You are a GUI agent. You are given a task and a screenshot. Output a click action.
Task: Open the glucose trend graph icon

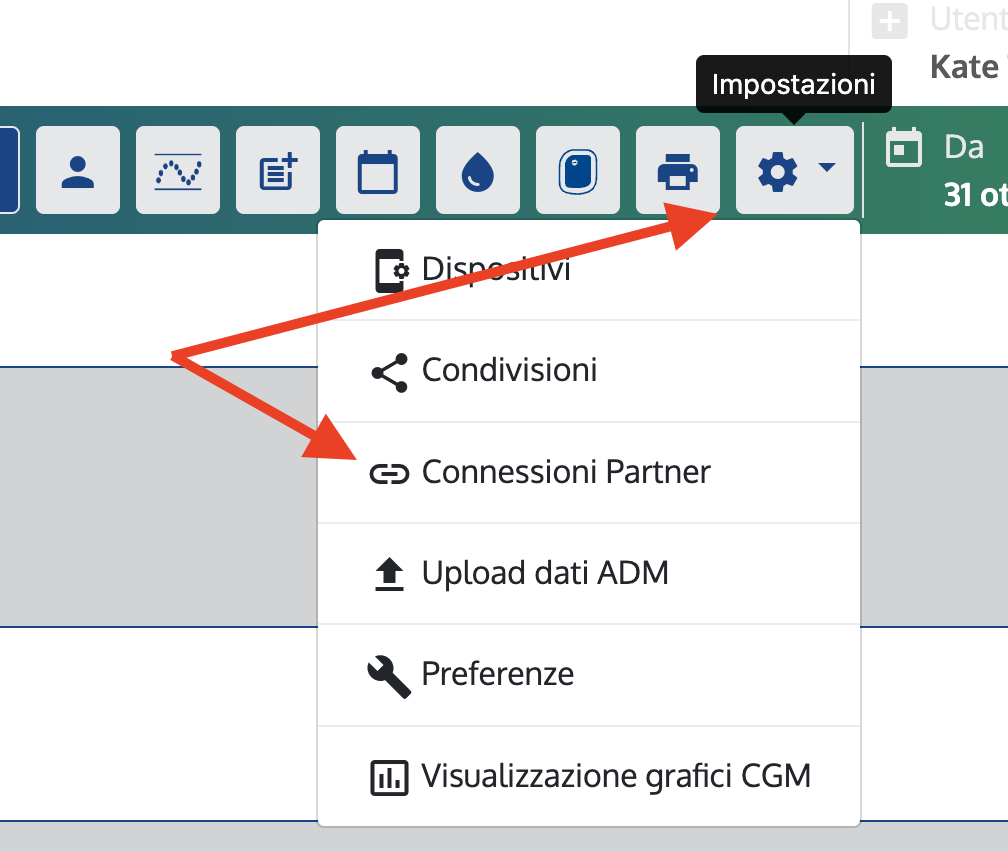[178, 170]
